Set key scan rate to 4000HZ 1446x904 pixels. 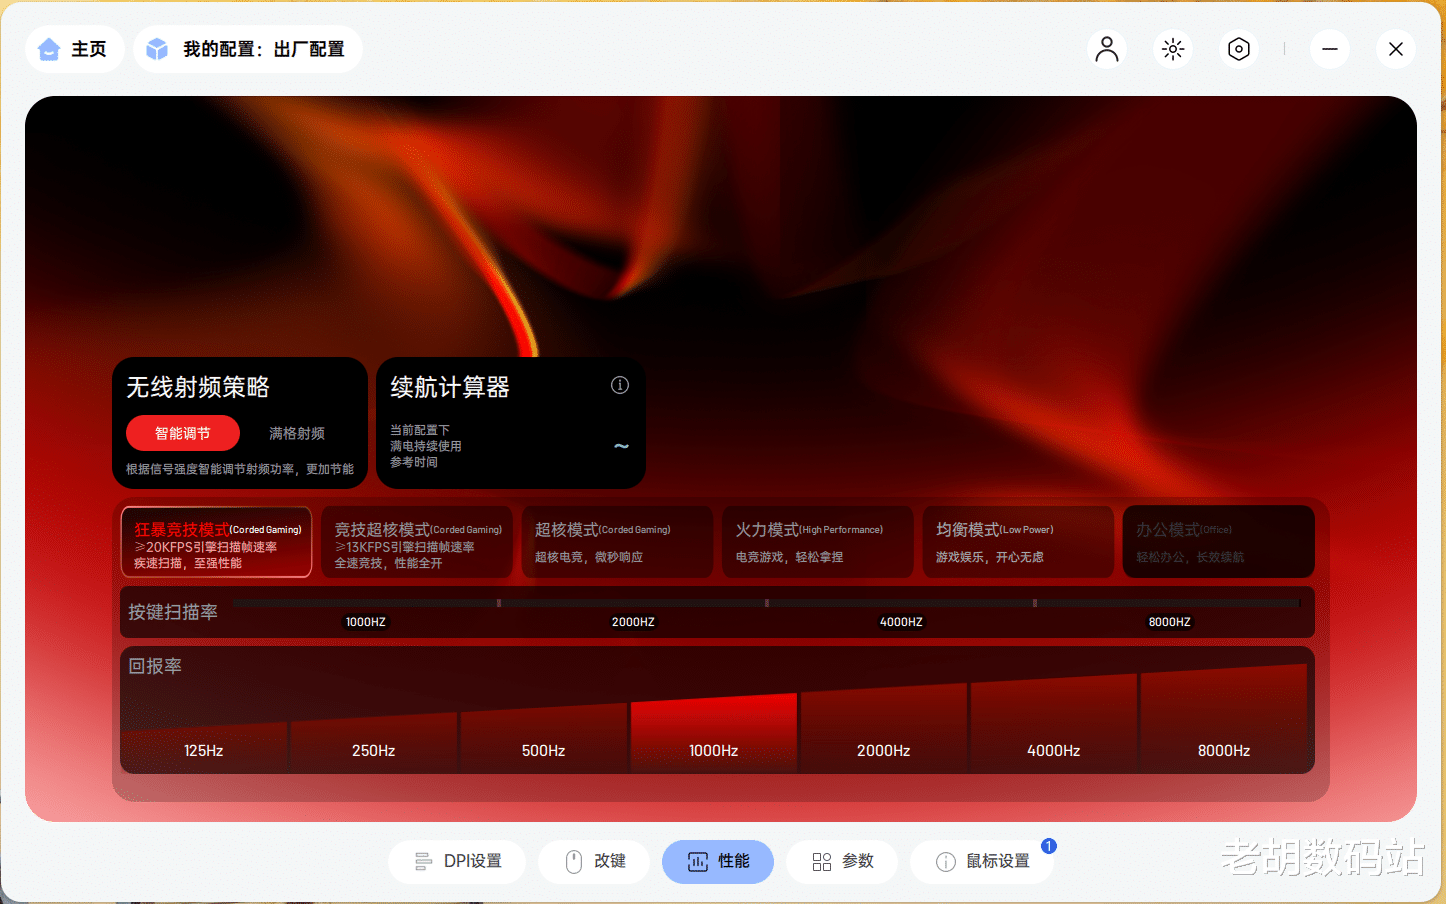(x=901, y=622)
